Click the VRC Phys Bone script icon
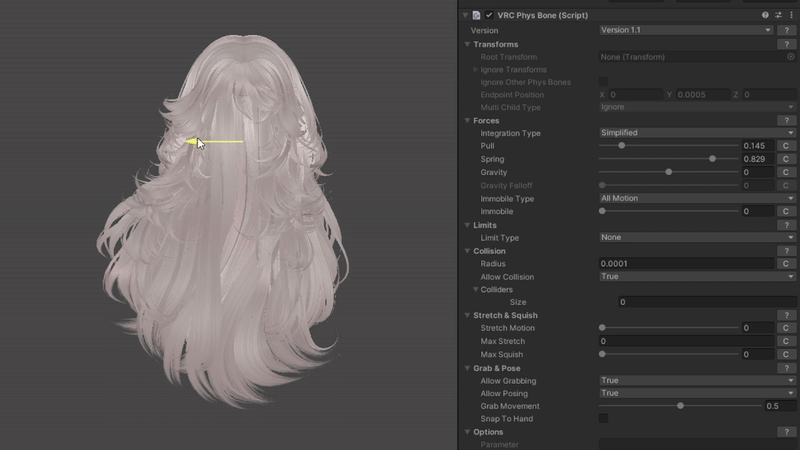The width and height of the screenshot is (800, 450). tap(477, 15)
